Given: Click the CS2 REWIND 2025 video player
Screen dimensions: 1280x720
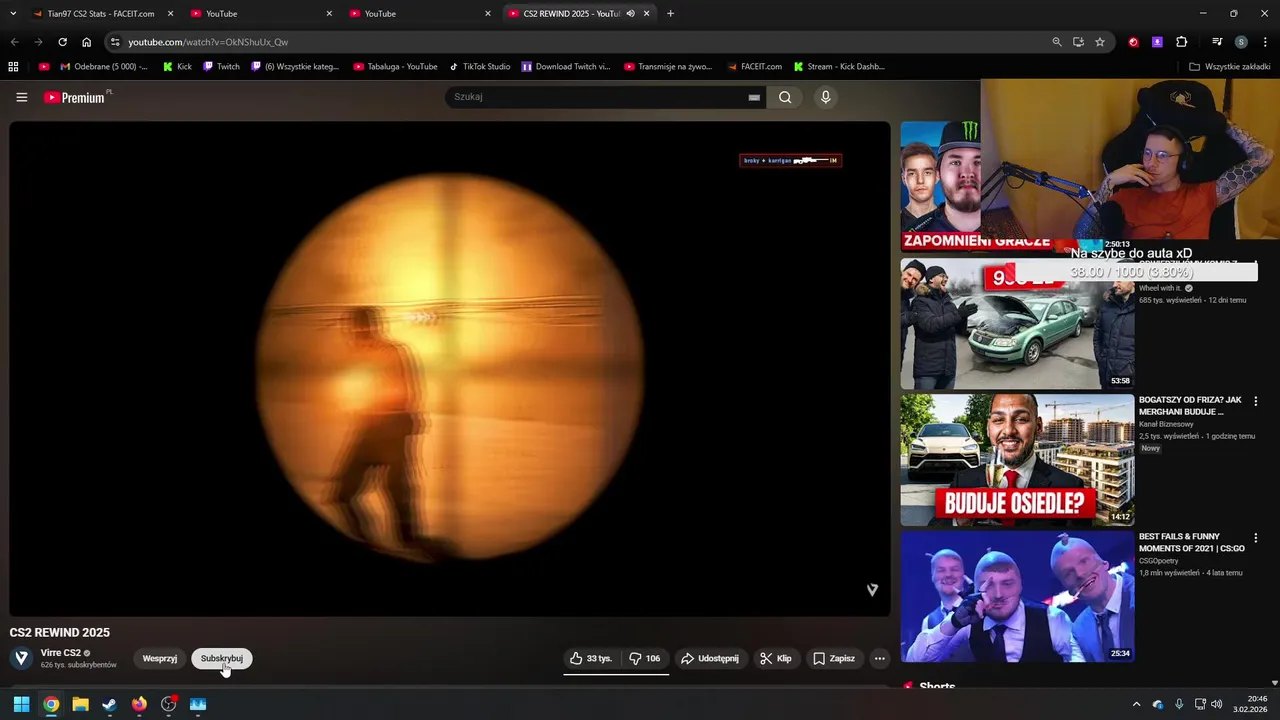Looking at the screenshot, I should pos(450,368).
